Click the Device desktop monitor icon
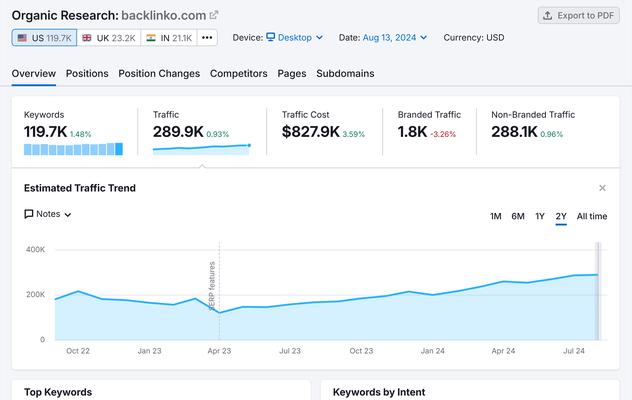 pyautogui.click(x=271, y=37)
